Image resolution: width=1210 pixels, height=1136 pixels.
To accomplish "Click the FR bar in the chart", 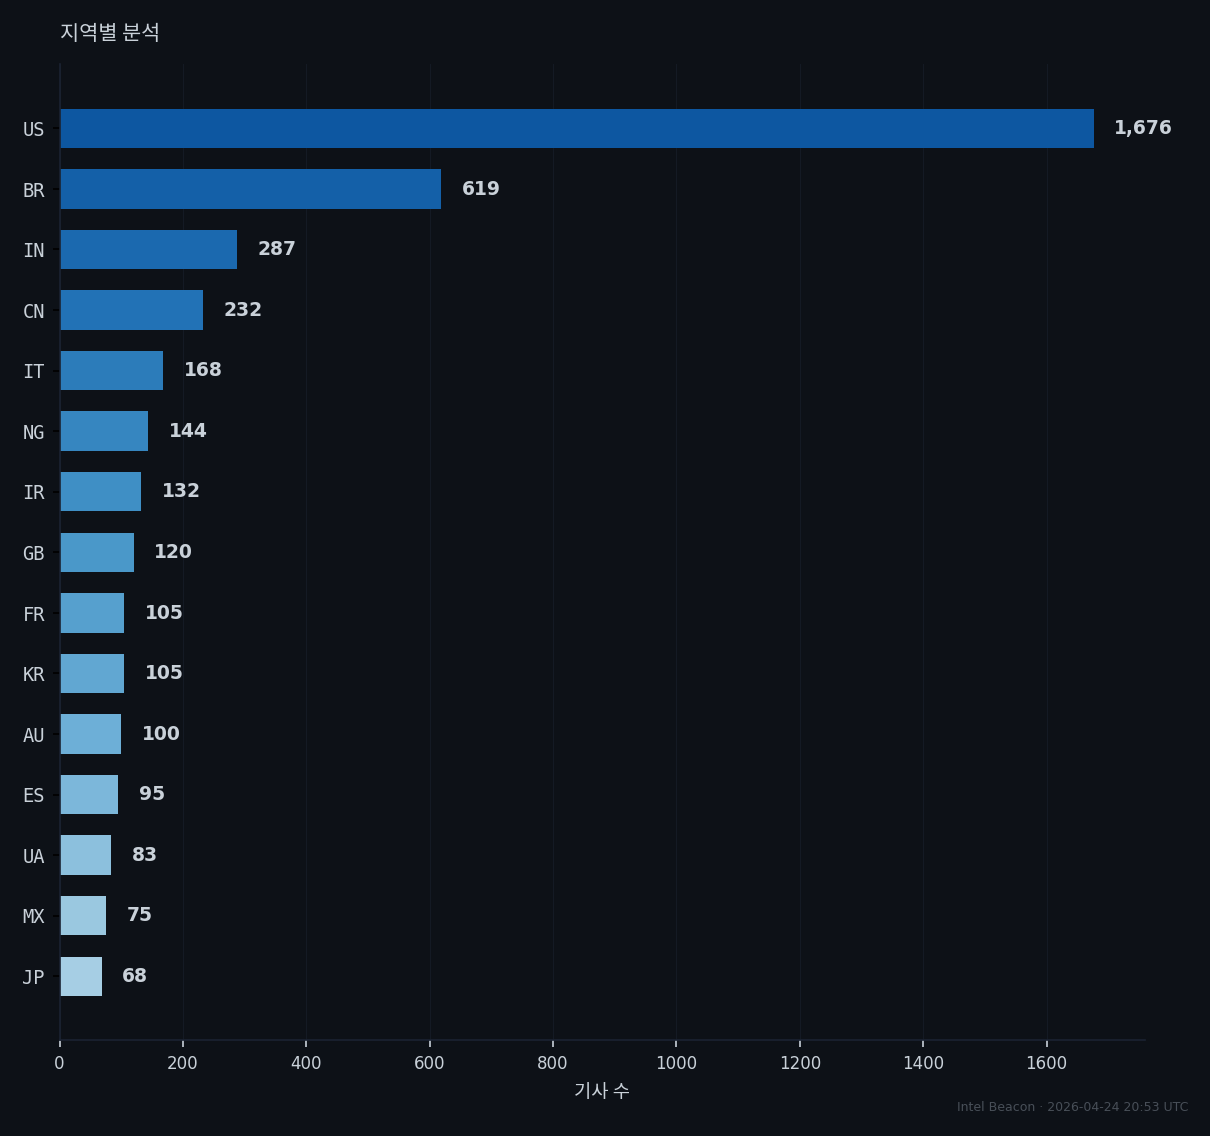I will tap(92, 613).
